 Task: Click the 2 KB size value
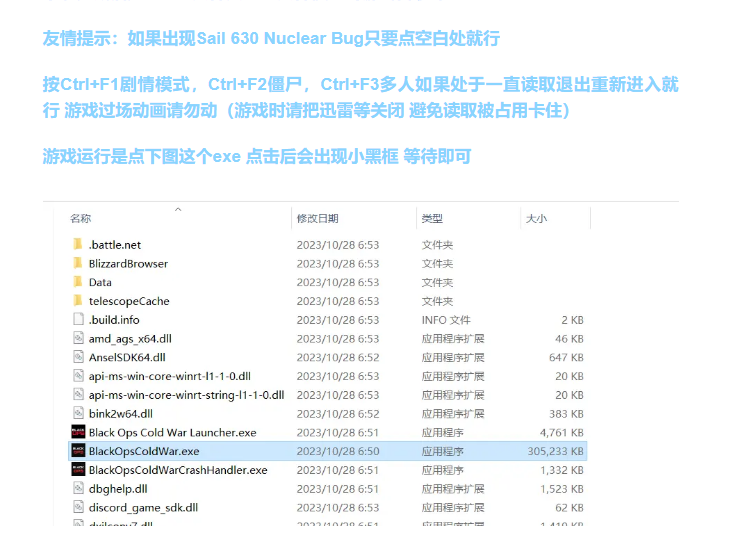pyautogui.click(x=573, y=320)
